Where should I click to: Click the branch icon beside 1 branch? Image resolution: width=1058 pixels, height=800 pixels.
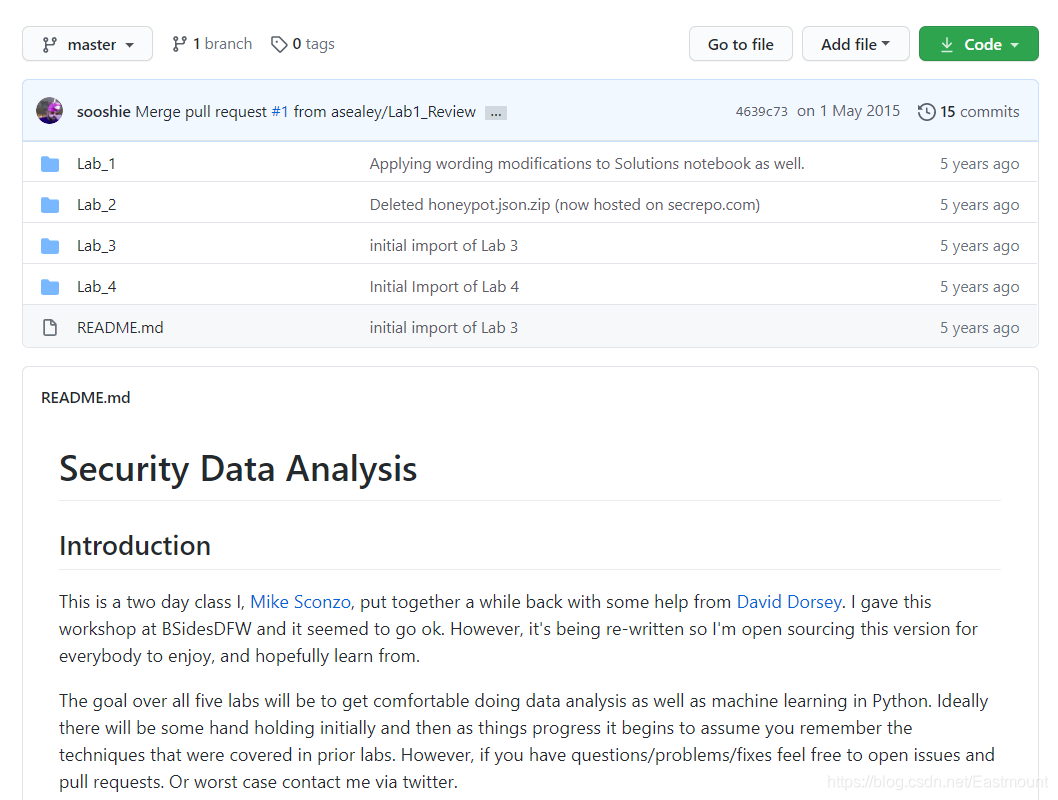coord(179,44)
